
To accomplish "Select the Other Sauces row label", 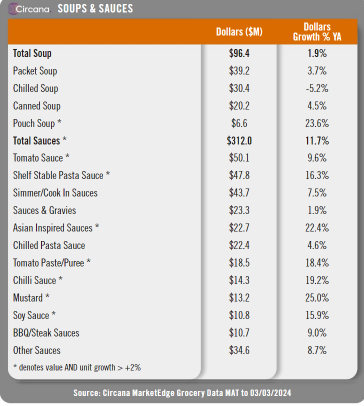I will pyautogui.click(x=37, y=350).
